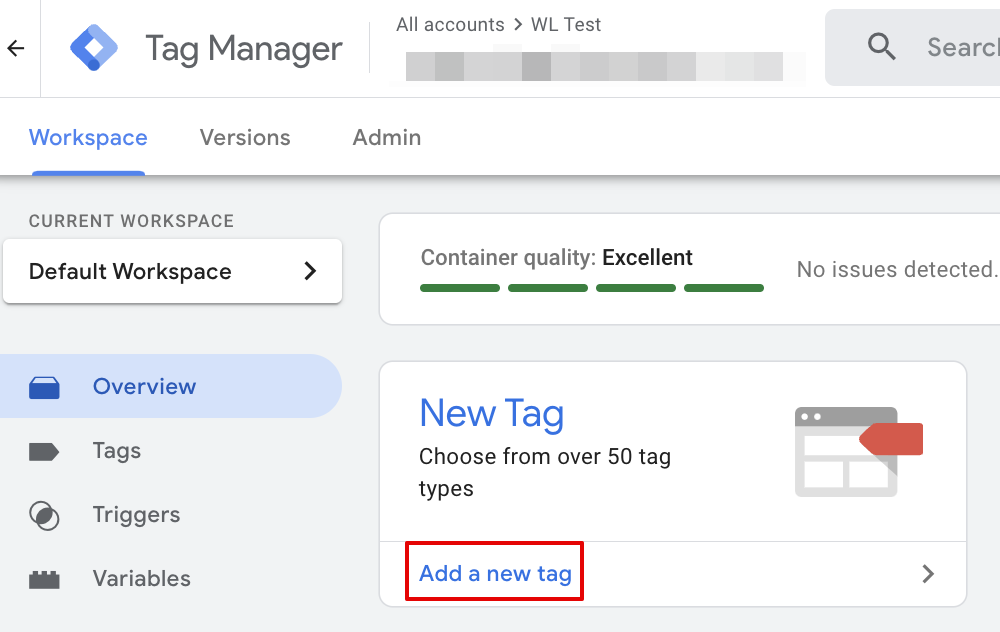This screenshot has width=1000, height=632.
Task: Click the All accounts breadcrumb link
Action: point(450,25)
